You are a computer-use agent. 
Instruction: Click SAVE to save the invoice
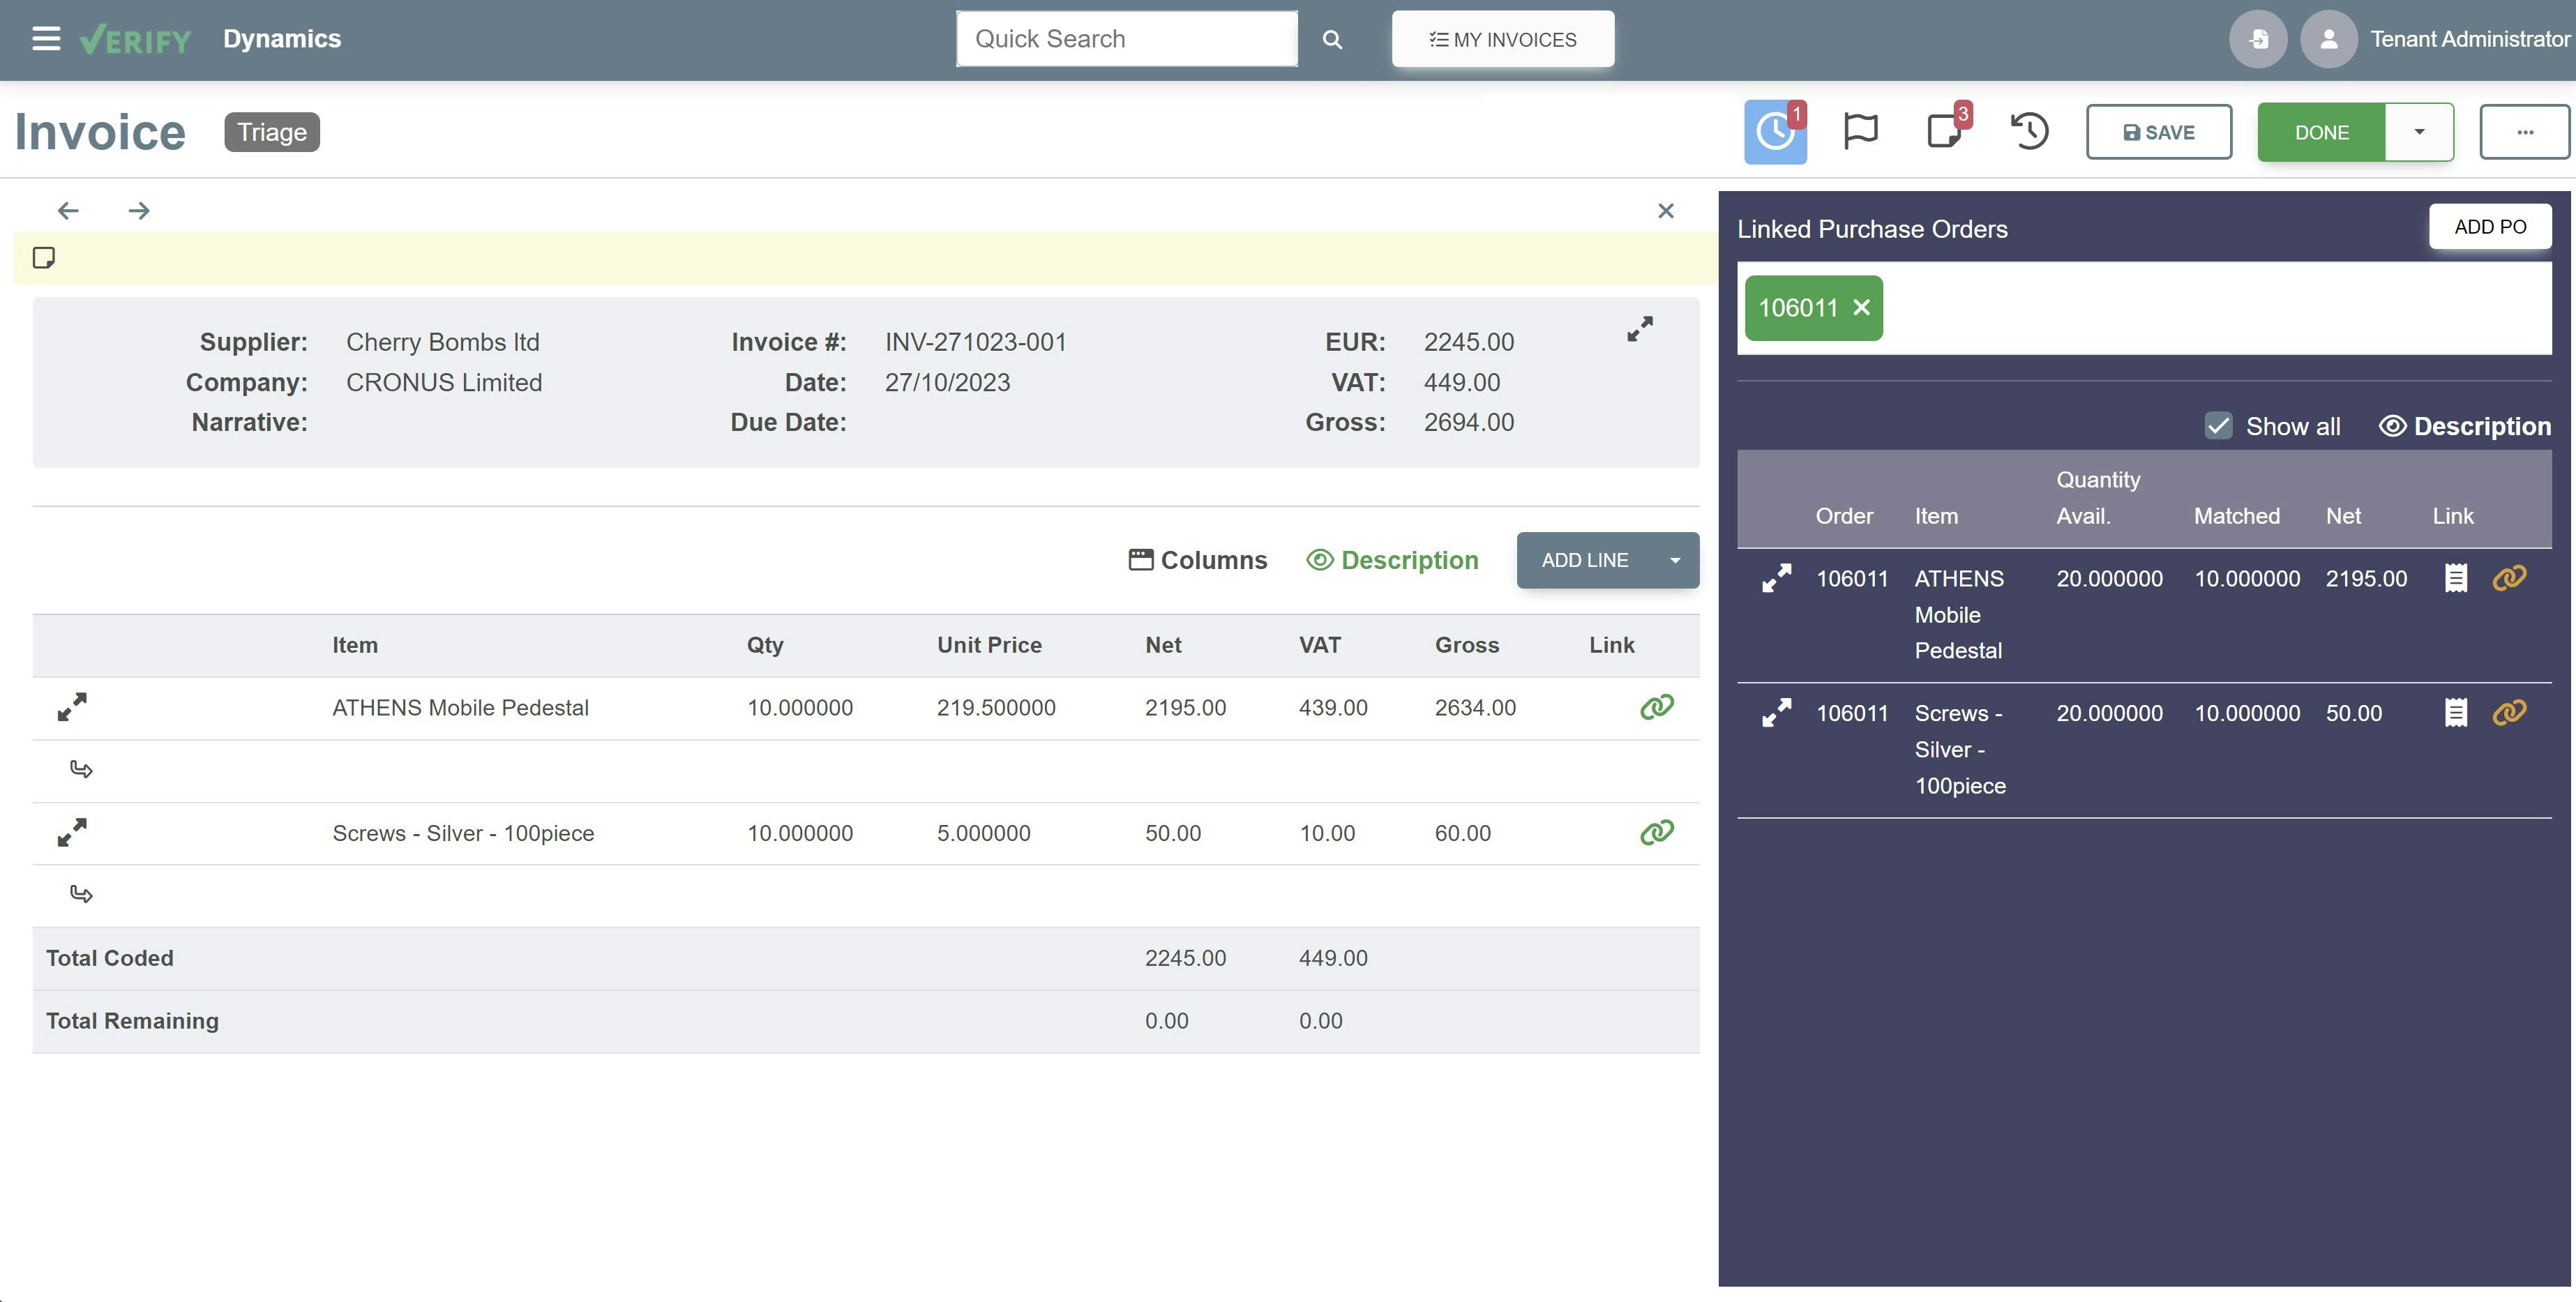tap(2158, 131)
